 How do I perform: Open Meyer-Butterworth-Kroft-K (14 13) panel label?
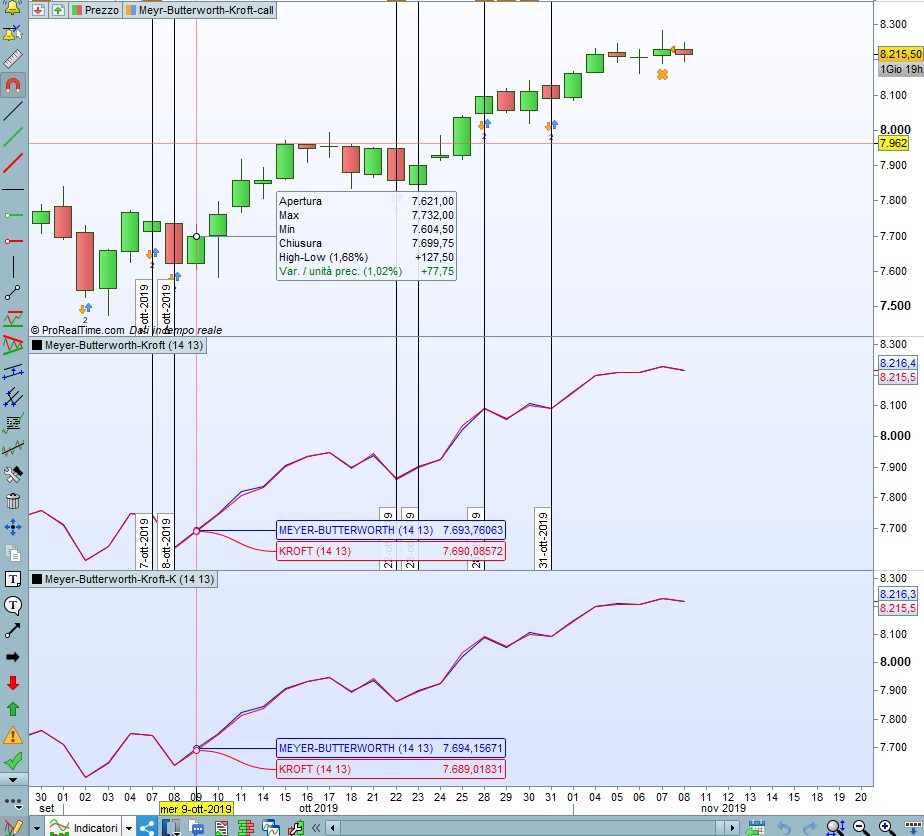124,579
